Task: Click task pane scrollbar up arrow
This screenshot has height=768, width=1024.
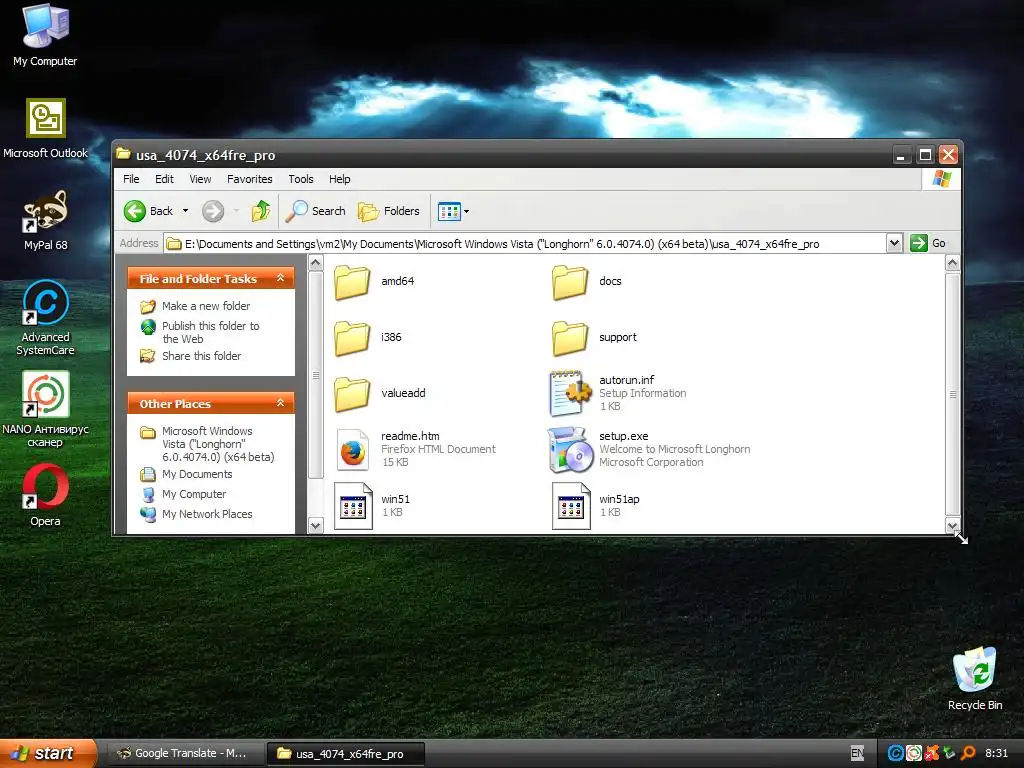Action: [x=315, y=263]
